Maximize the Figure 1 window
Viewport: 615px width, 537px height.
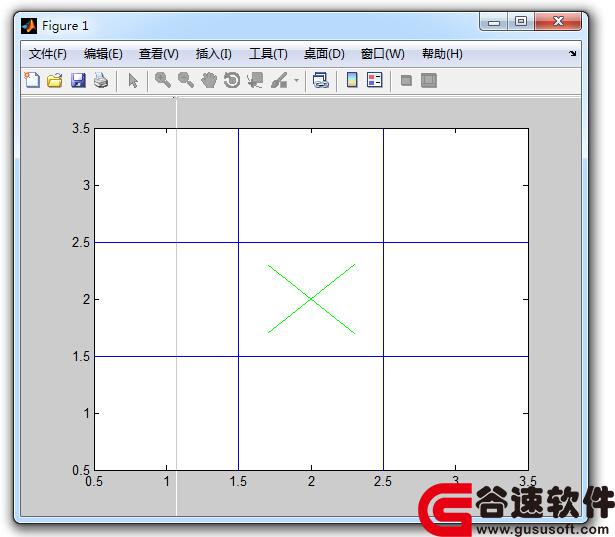(x=521, y=22)
